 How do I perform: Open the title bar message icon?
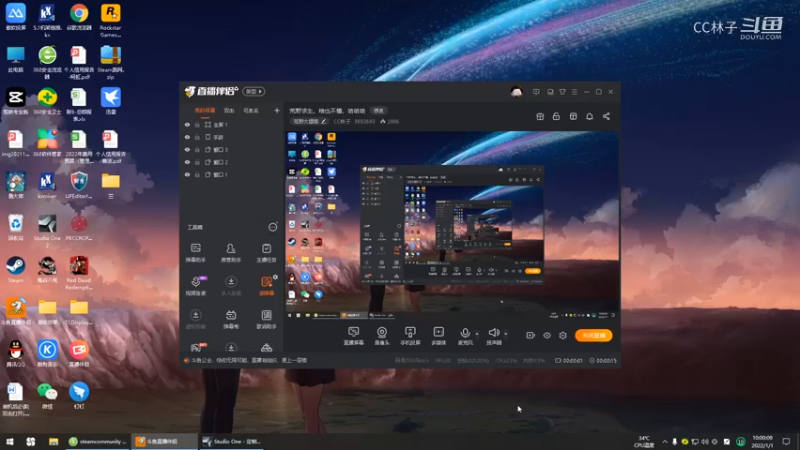(536, 92)
